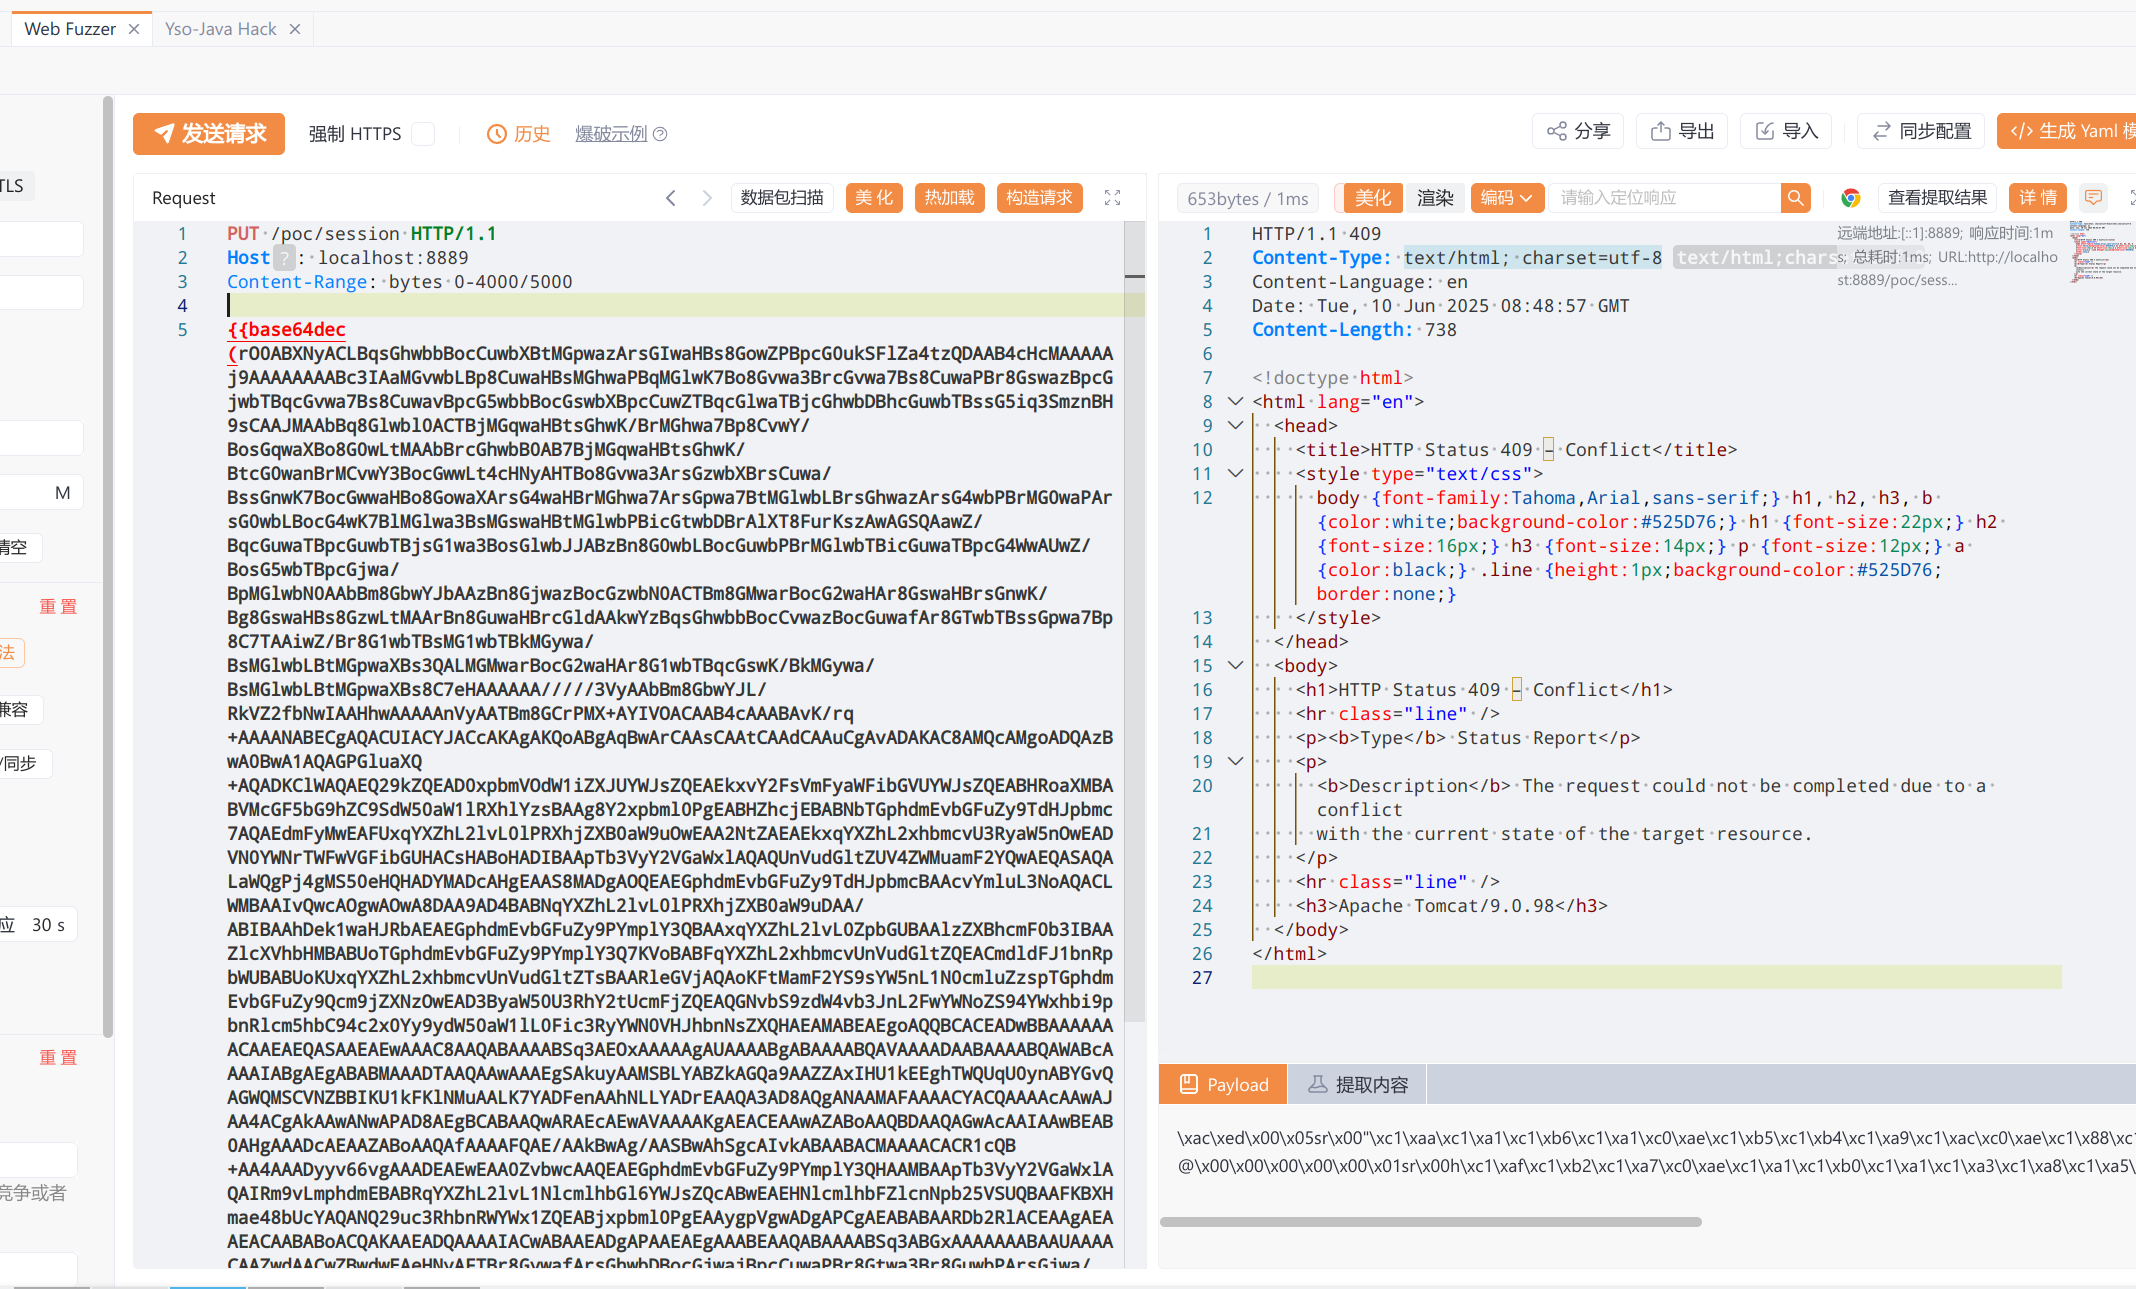This screenshot has width=2136, height=1289.
Task: Click the orange comment bubble icon
Action: pos(2093,198)
